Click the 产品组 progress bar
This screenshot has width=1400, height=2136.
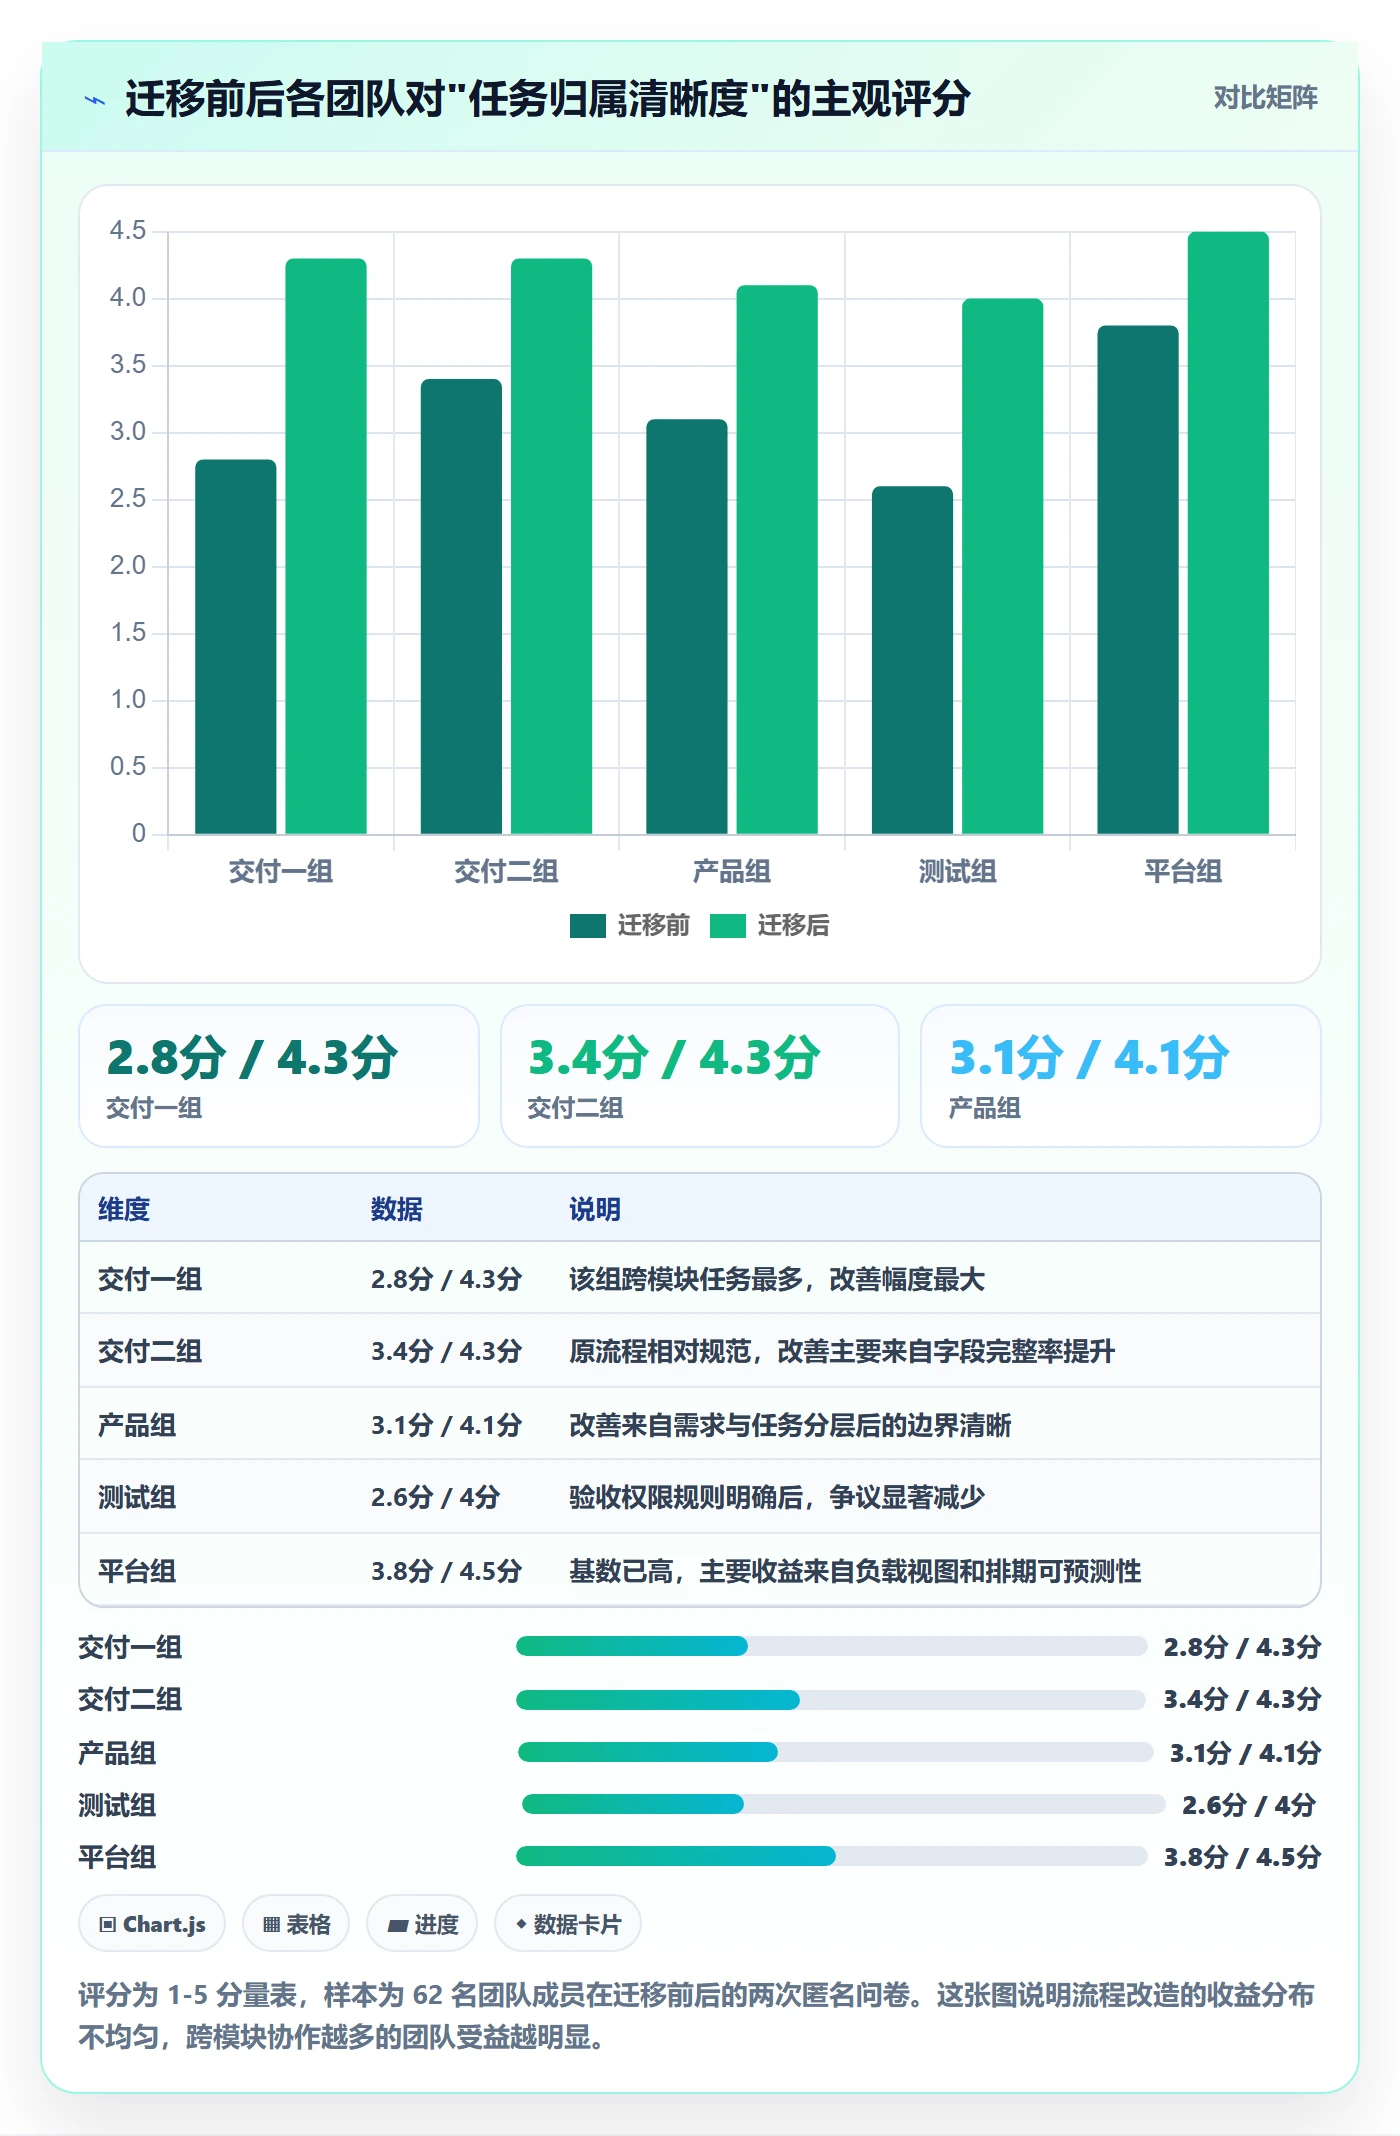[836, 1752]
